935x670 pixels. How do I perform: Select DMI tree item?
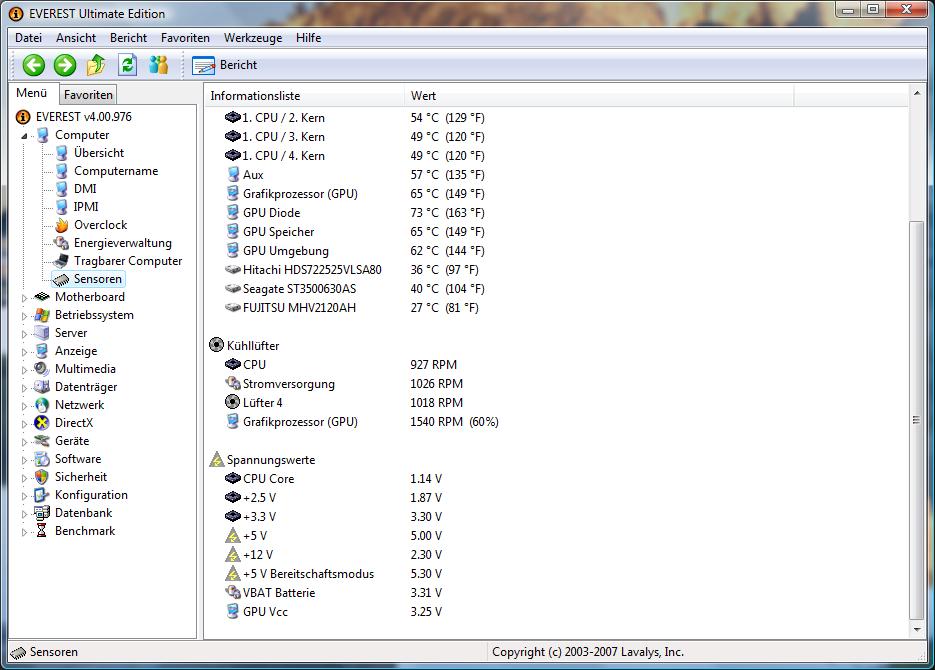coord(85,189)
